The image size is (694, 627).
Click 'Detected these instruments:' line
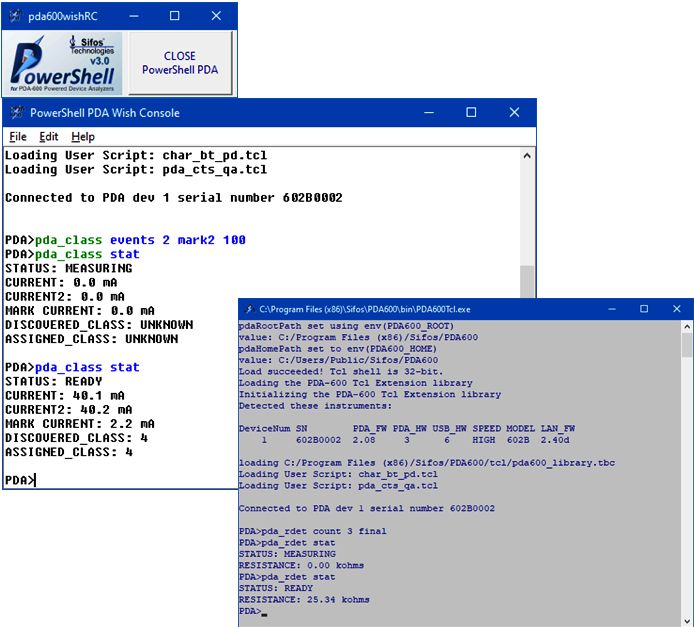click(315, 406)
